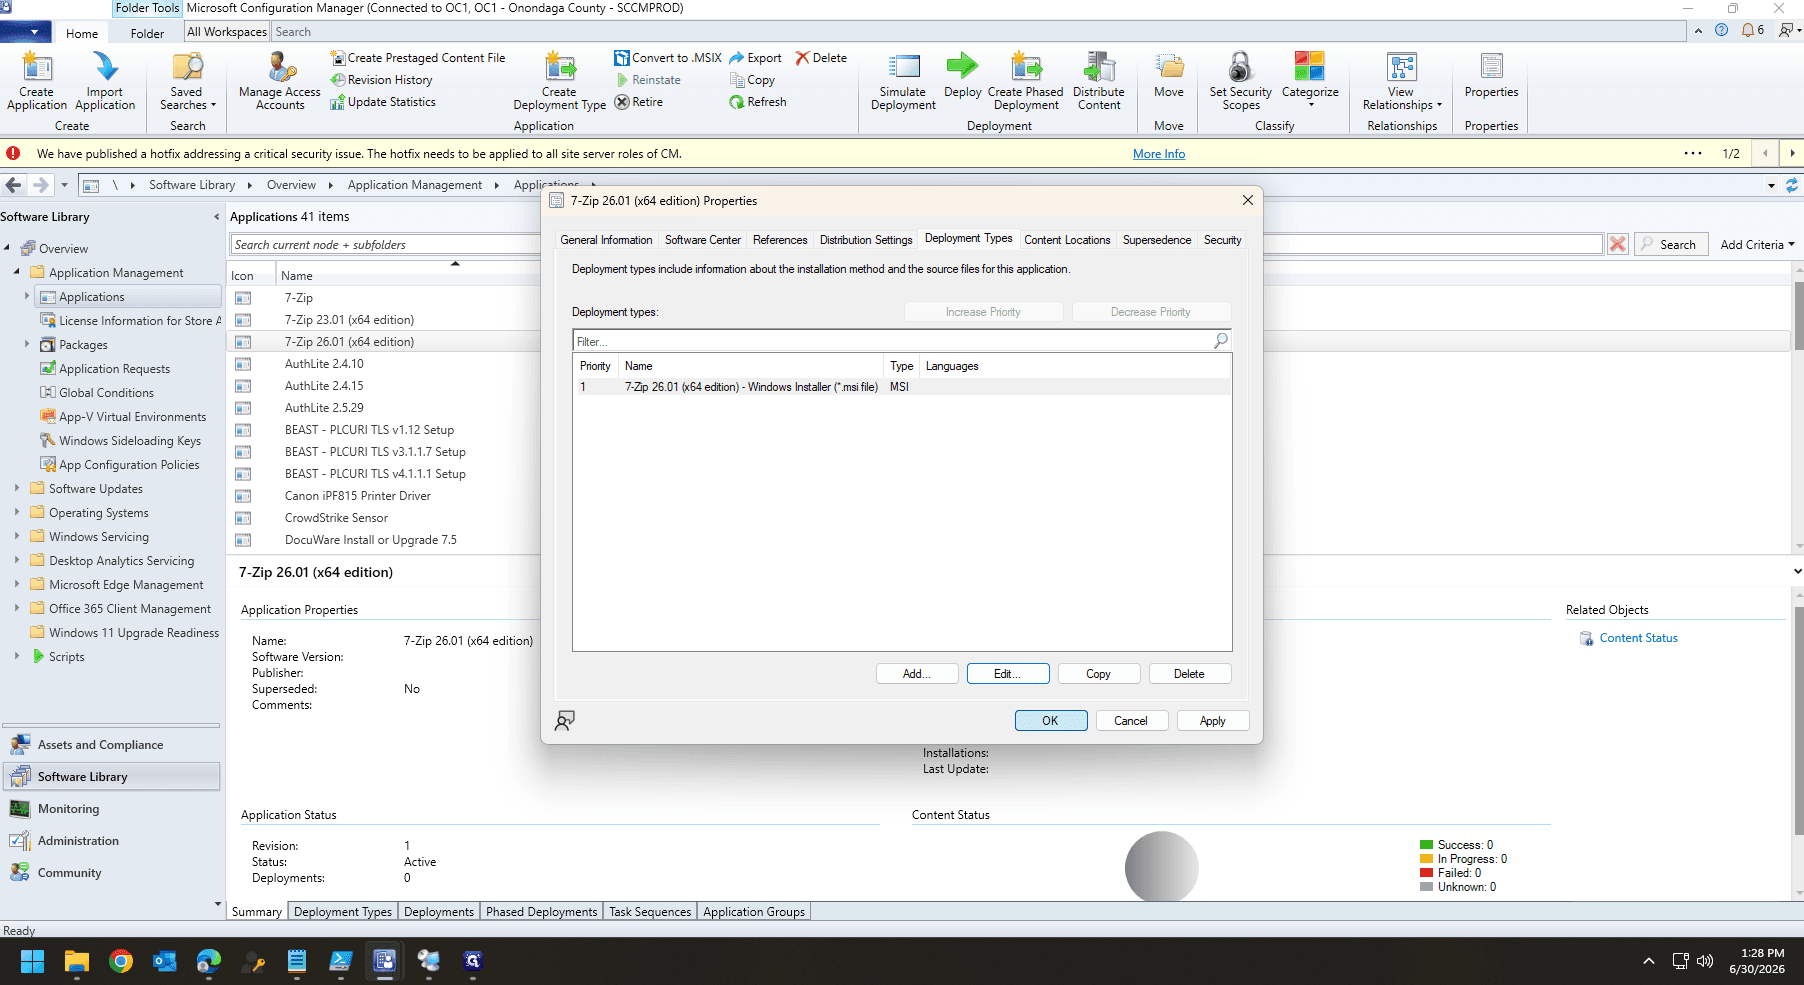
Task: Click Update Statistics
Action: coord(383,102)
